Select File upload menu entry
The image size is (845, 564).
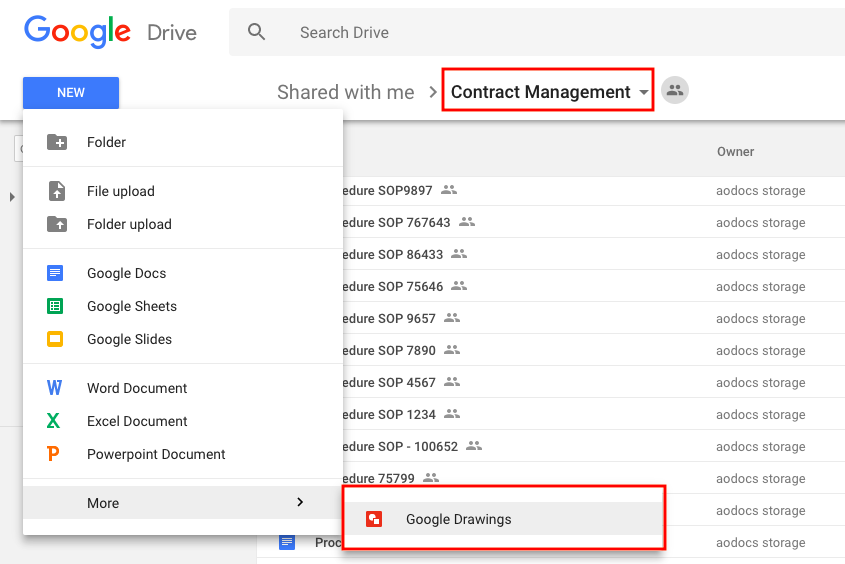tap(183, 191)
